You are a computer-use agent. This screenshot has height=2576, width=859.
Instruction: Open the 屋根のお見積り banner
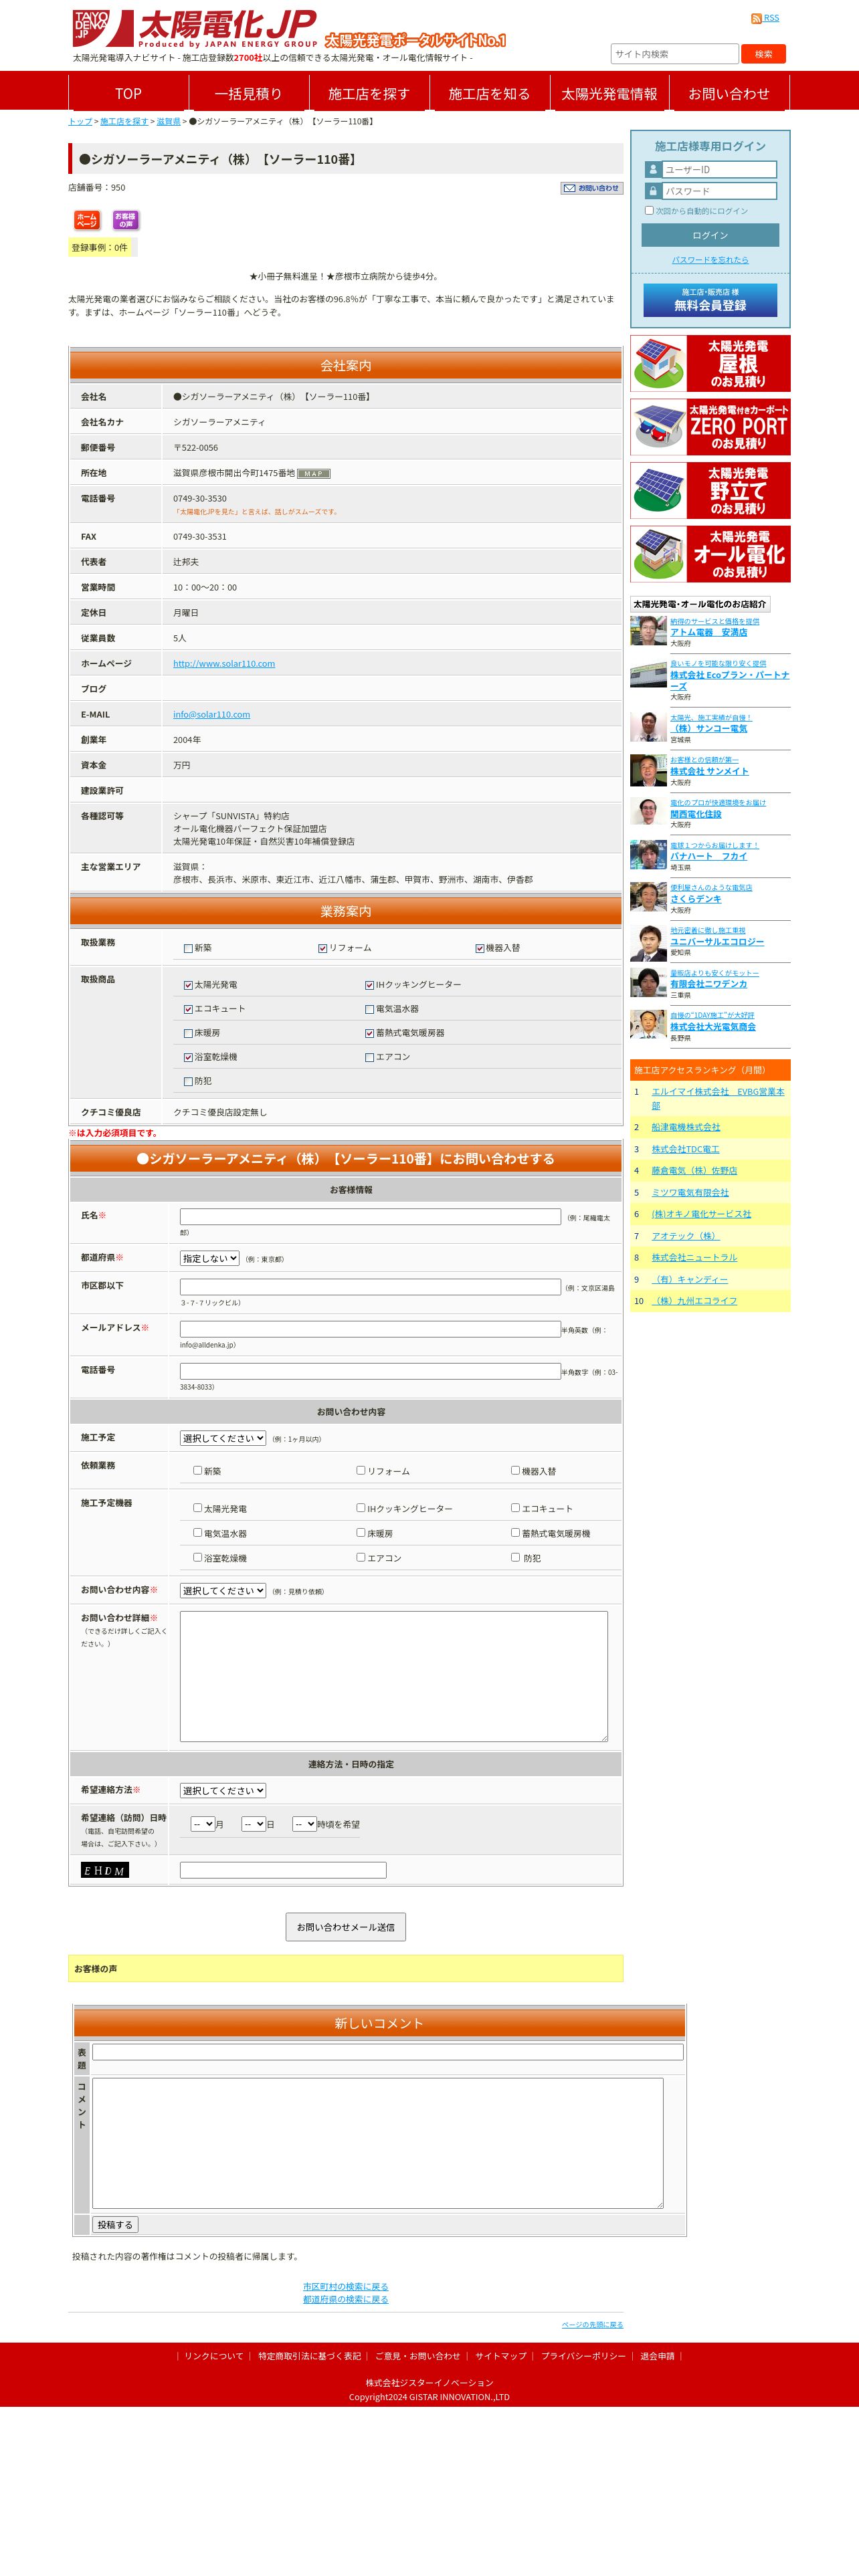click(x=710, y=364)
